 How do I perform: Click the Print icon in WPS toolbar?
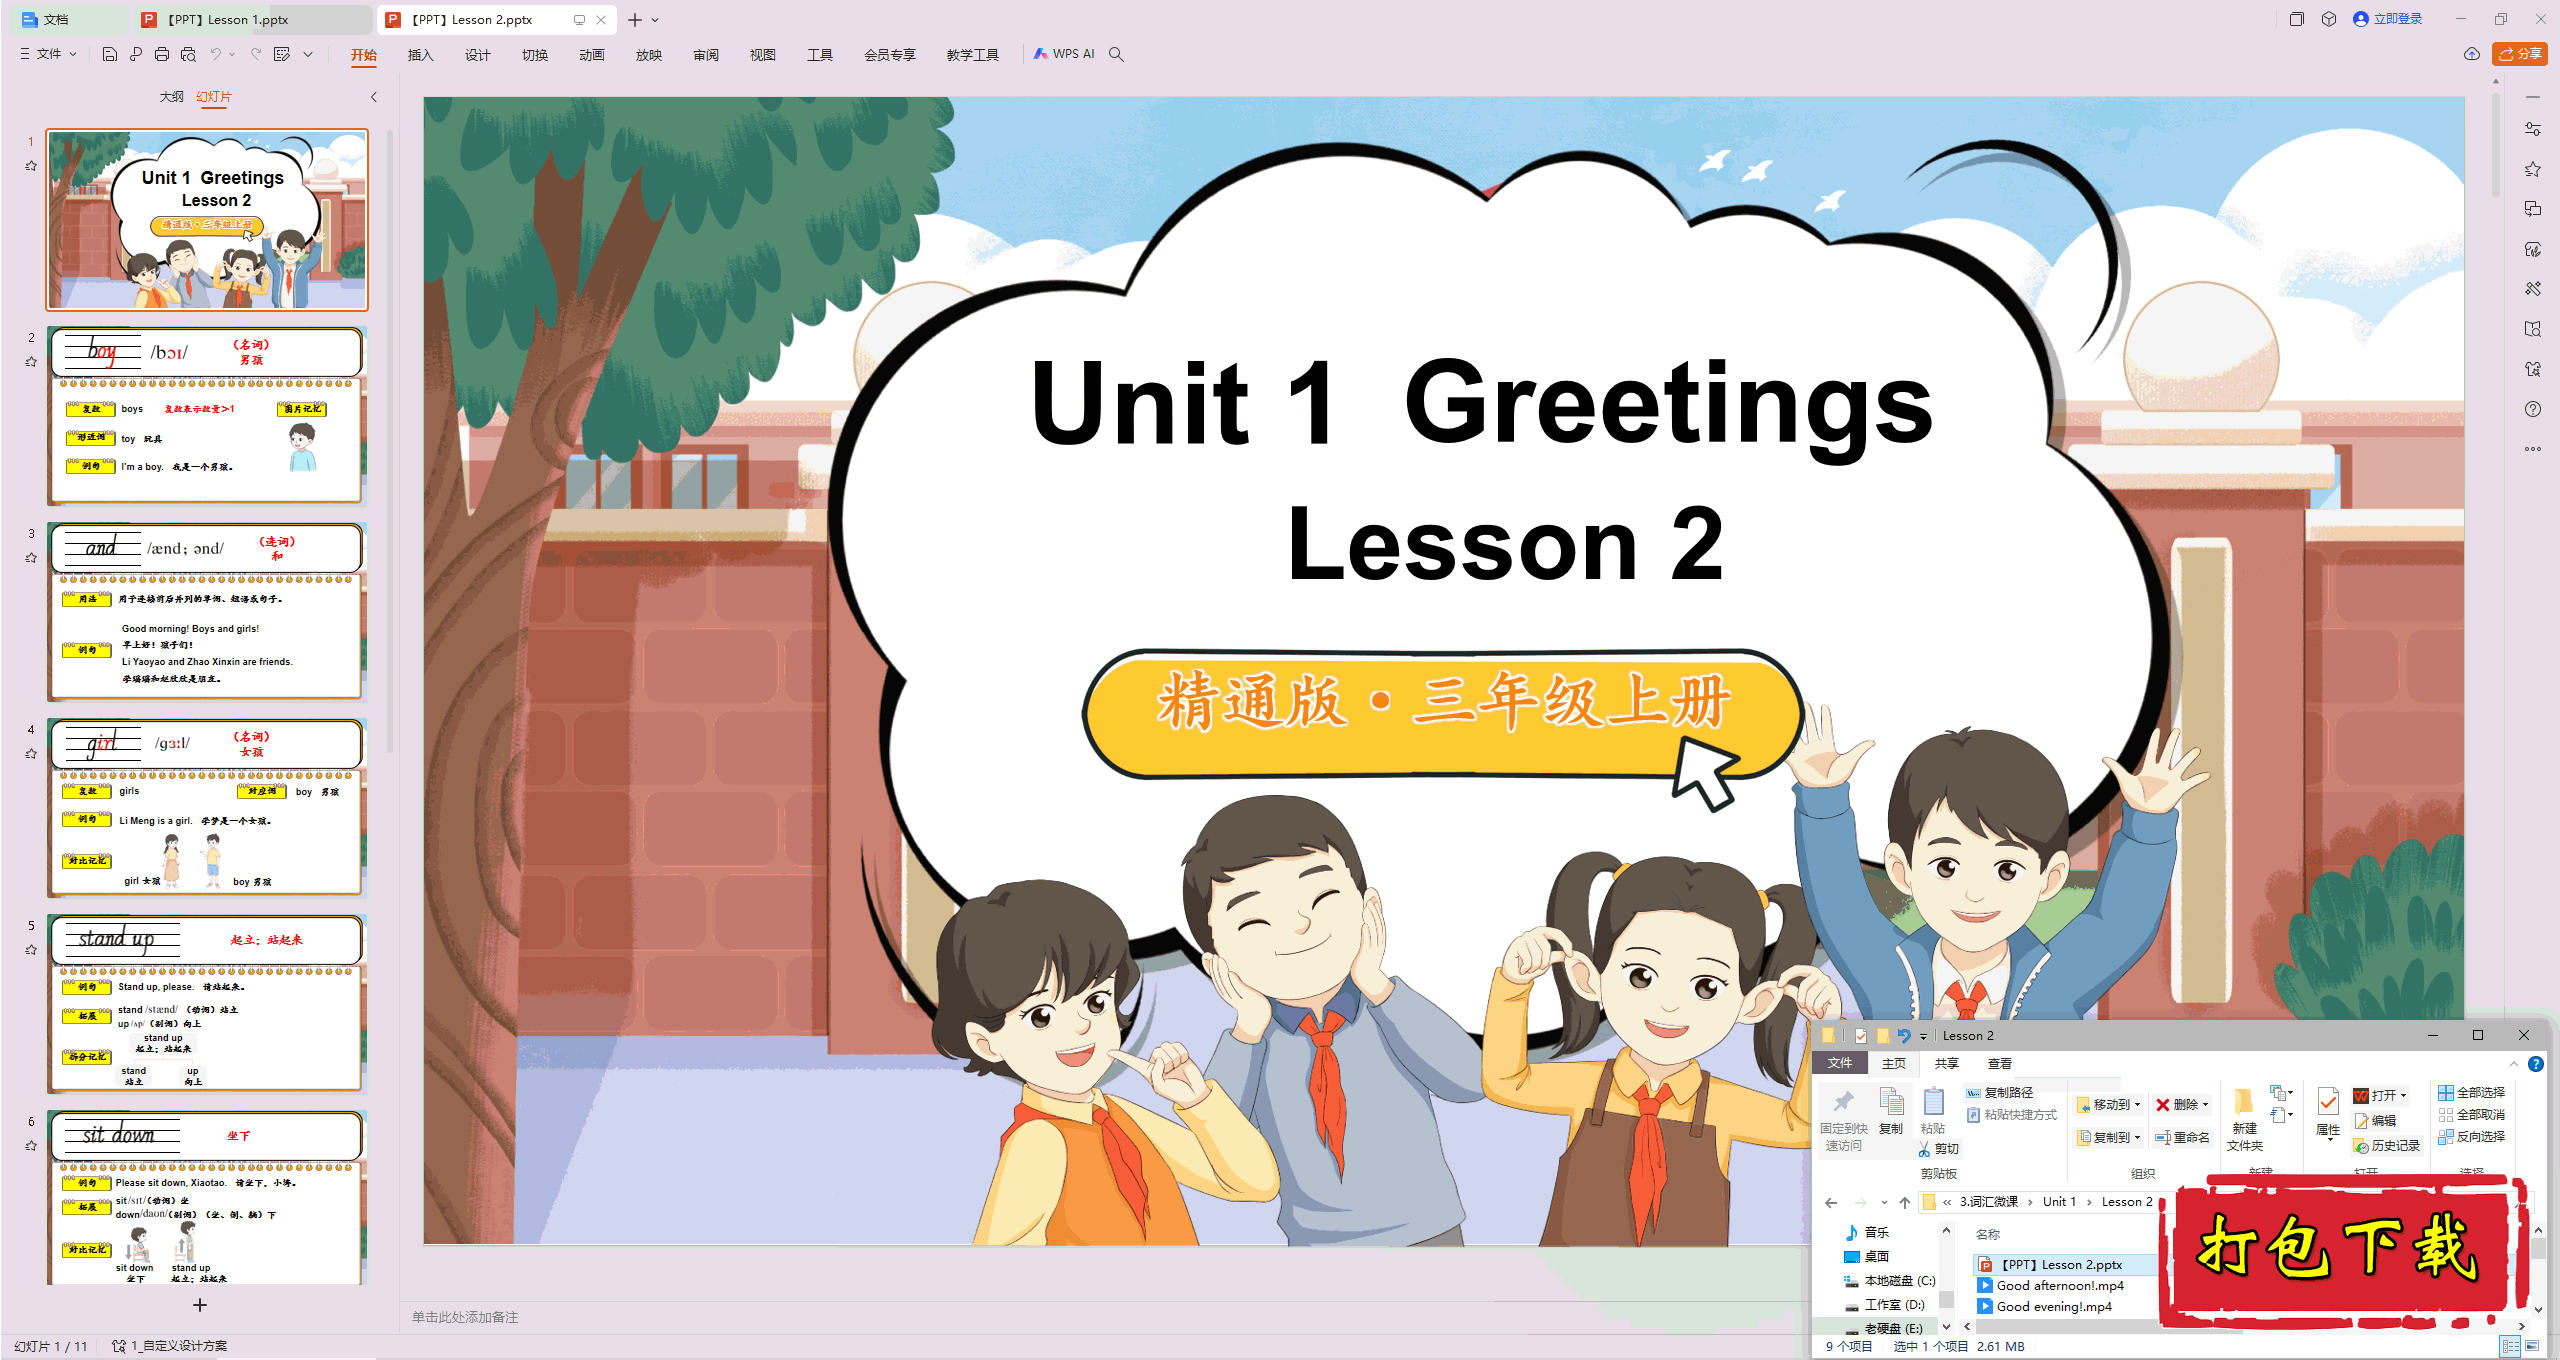[162, 54]
